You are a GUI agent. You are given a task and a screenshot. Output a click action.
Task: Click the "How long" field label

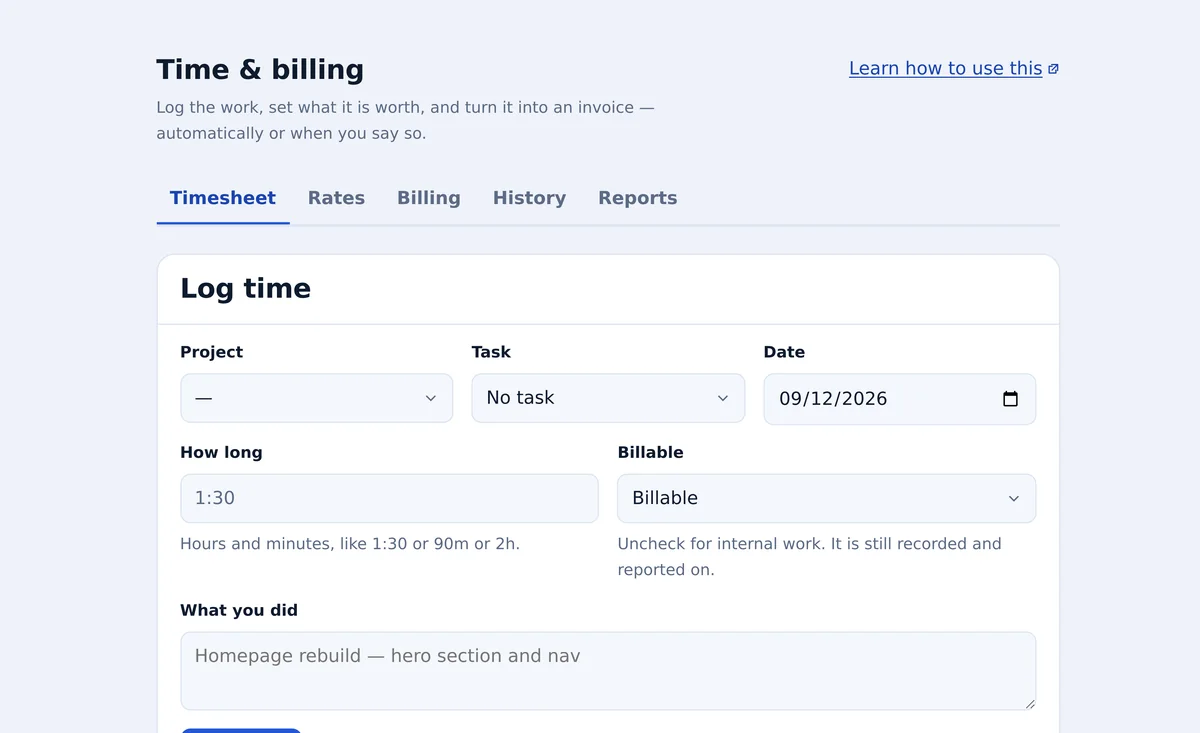(x=221, y=452)
